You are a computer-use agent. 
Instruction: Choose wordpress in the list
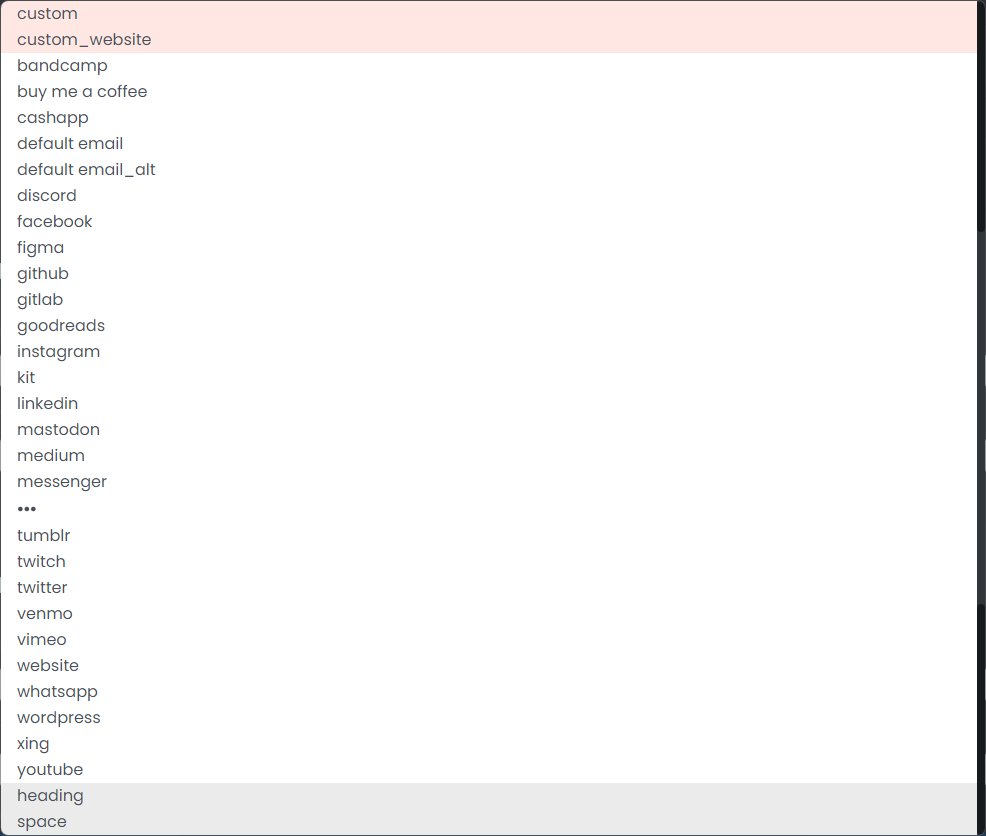[x=489, y=718]
